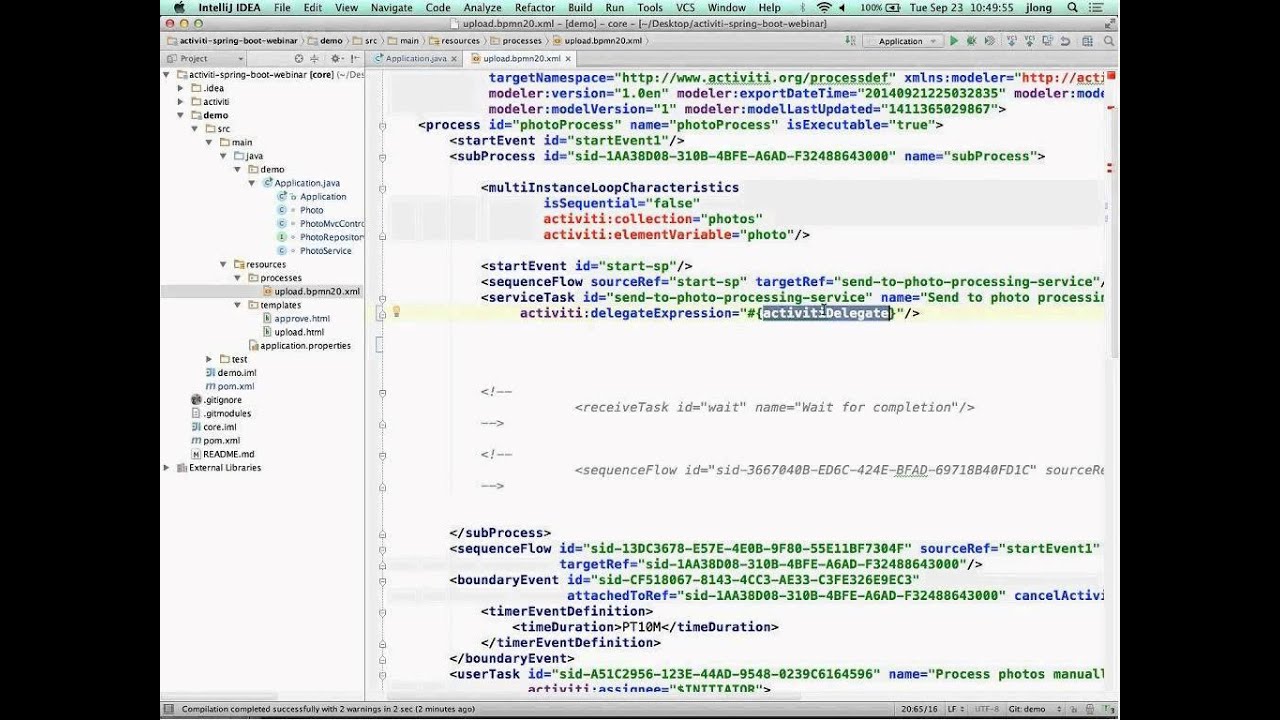1280x720 pixels.
Task: Click the lightbulb intention icon in gutter
Action: pos(396,312)
